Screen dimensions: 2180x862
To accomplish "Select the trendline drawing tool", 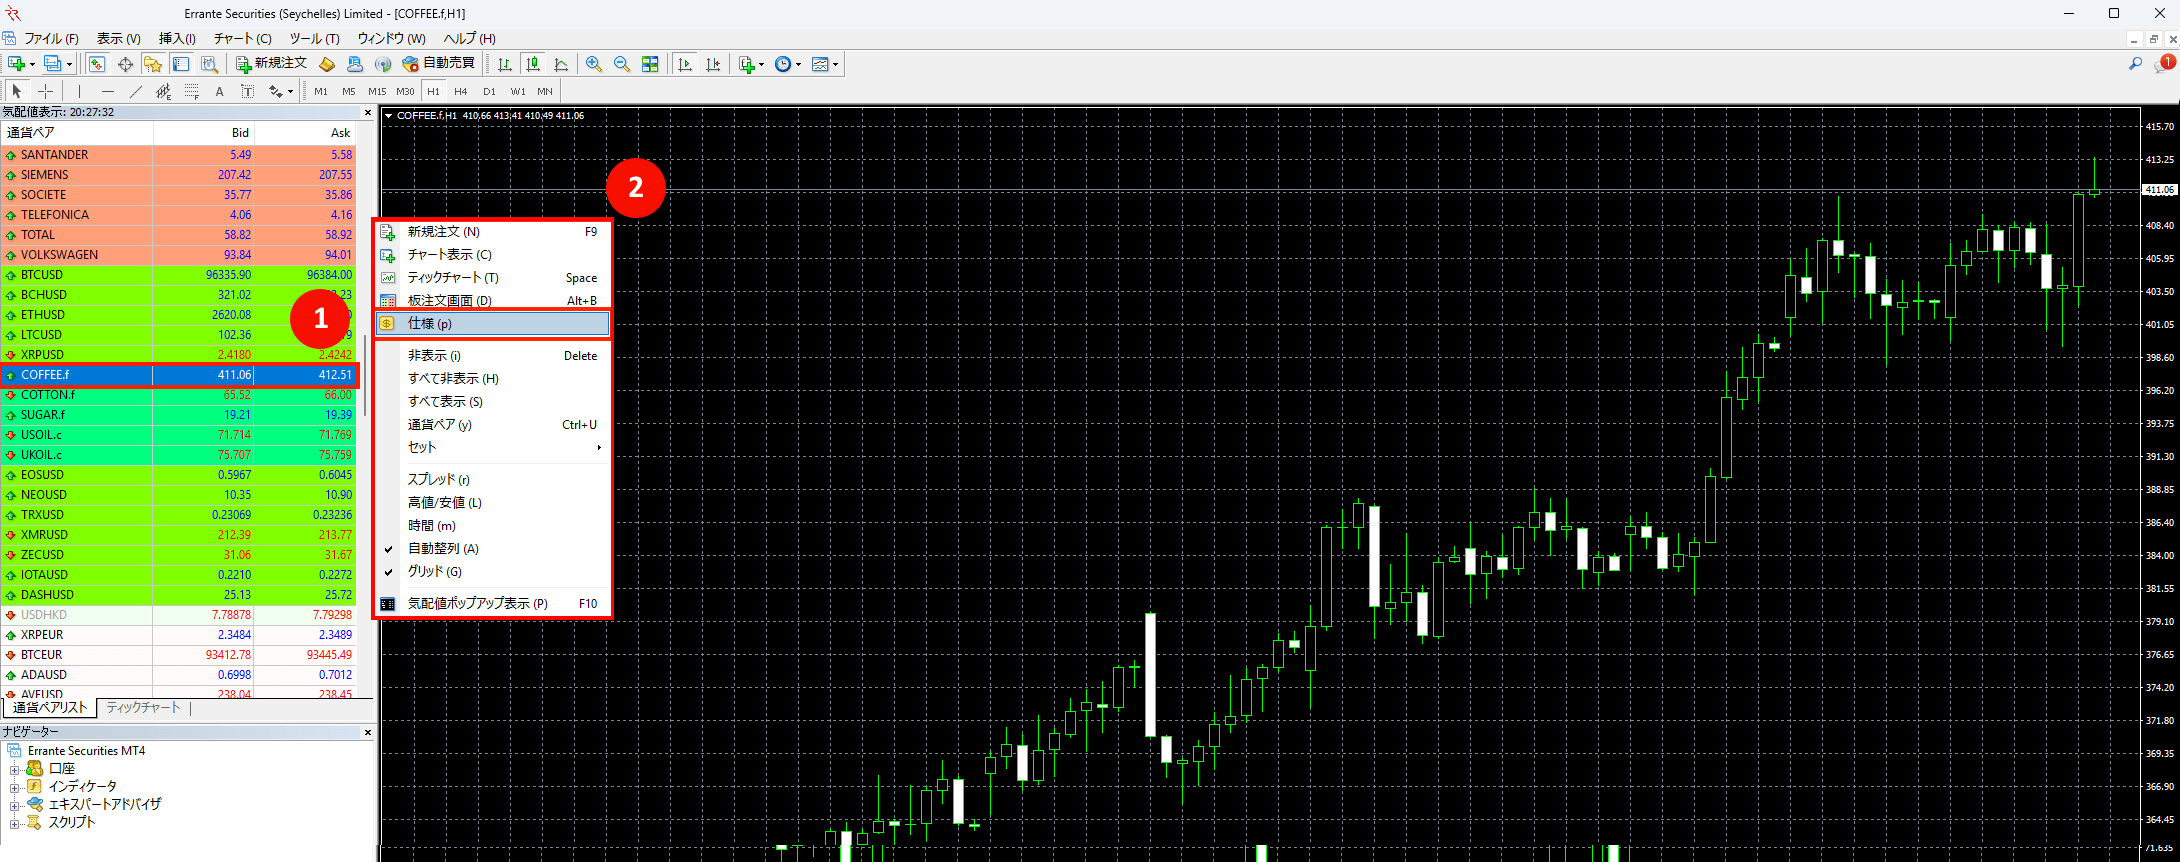I will coord(136,91).
